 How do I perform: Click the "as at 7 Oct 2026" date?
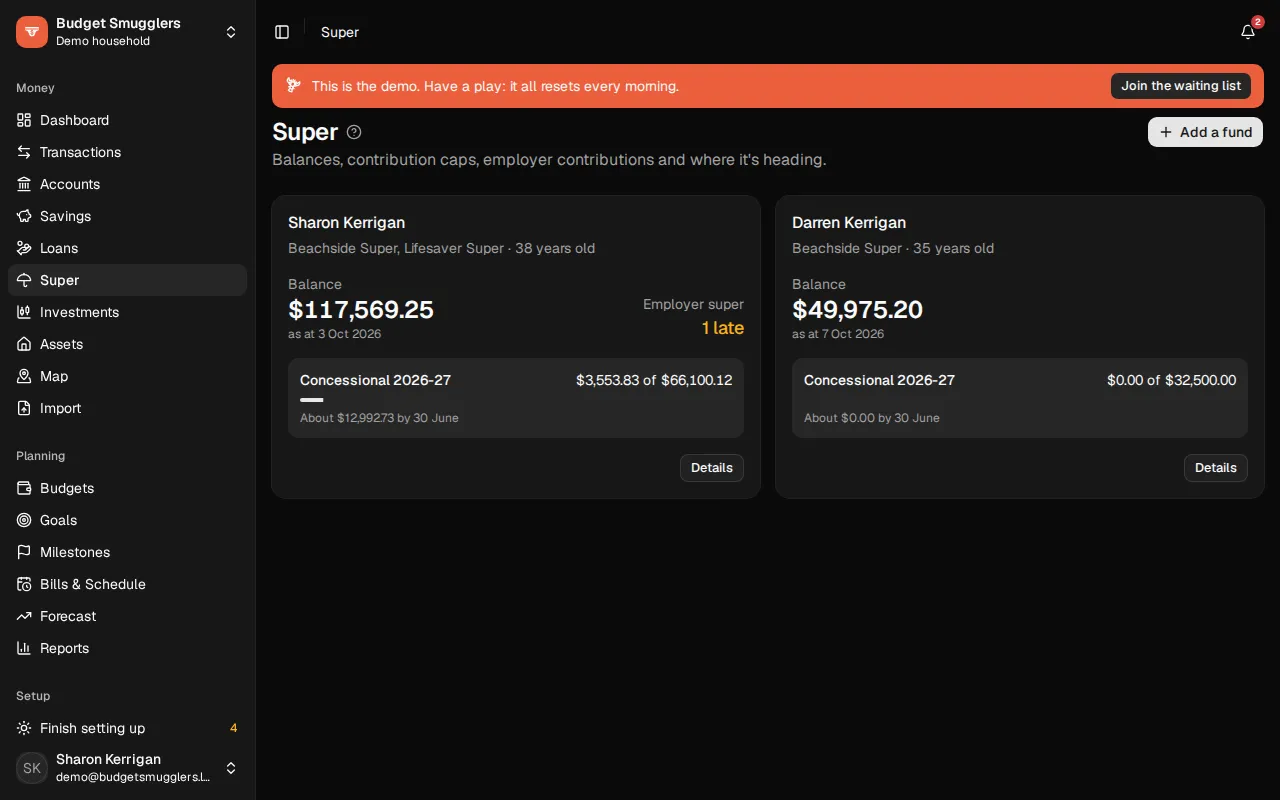[x=838, y=334]
